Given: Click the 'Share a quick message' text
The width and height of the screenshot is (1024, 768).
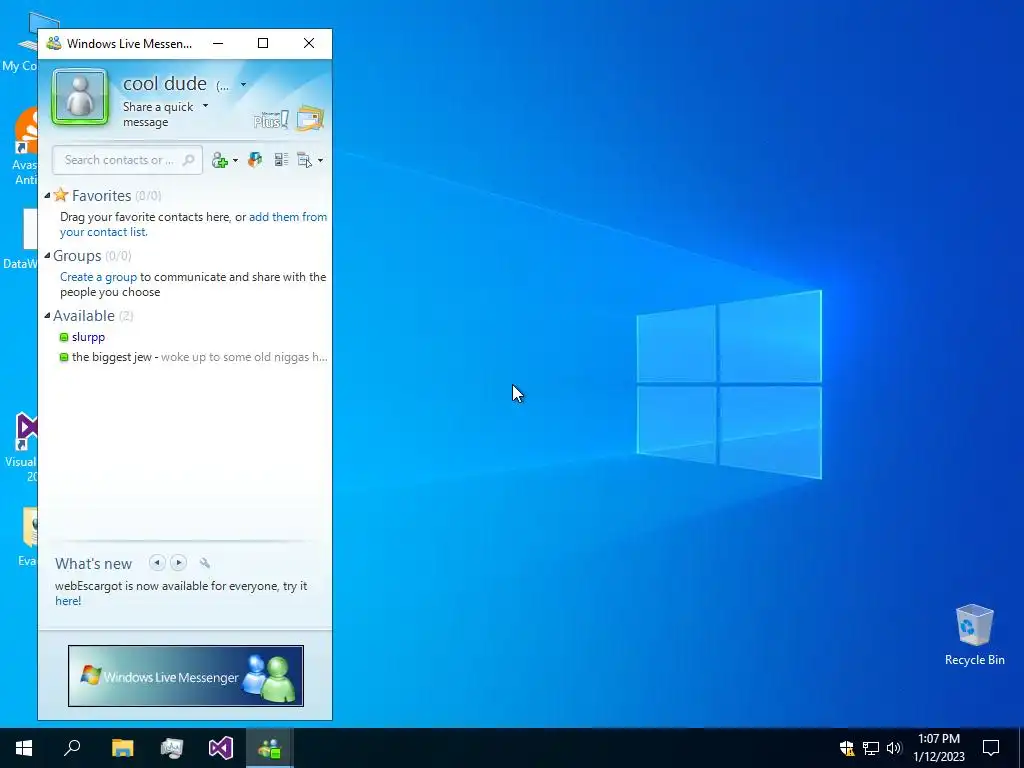Looking at the screenshot, I should click(158, 114).
